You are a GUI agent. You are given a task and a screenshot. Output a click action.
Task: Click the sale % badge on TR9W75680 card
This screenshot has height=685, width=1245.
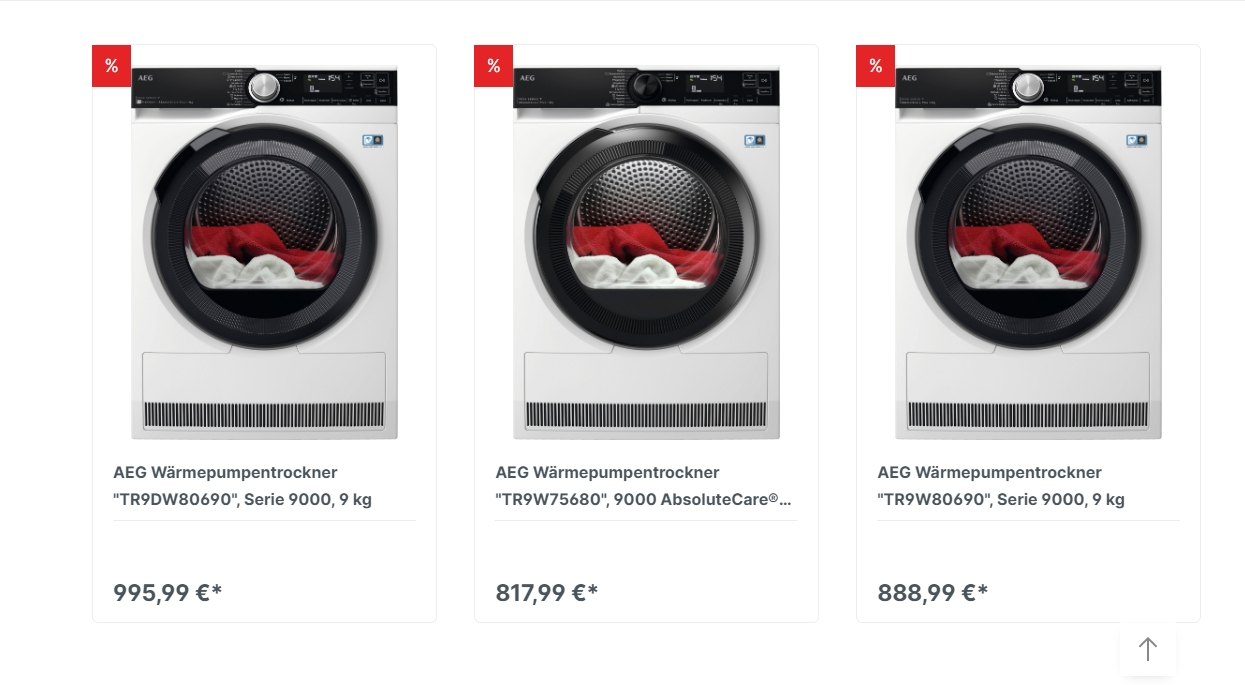493,66
